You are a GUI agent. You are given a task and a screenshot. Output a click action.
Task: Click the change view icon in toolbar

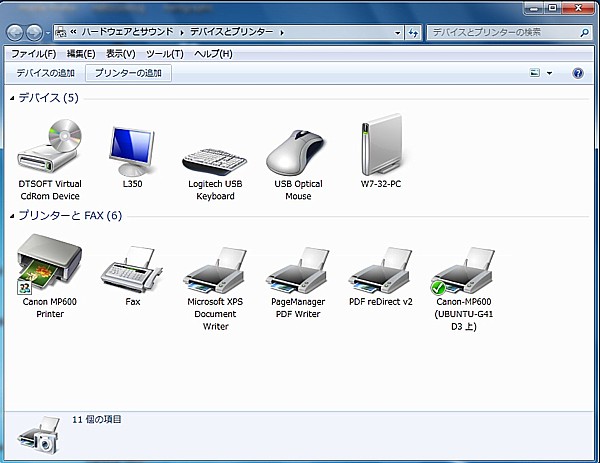coord(535,73)
